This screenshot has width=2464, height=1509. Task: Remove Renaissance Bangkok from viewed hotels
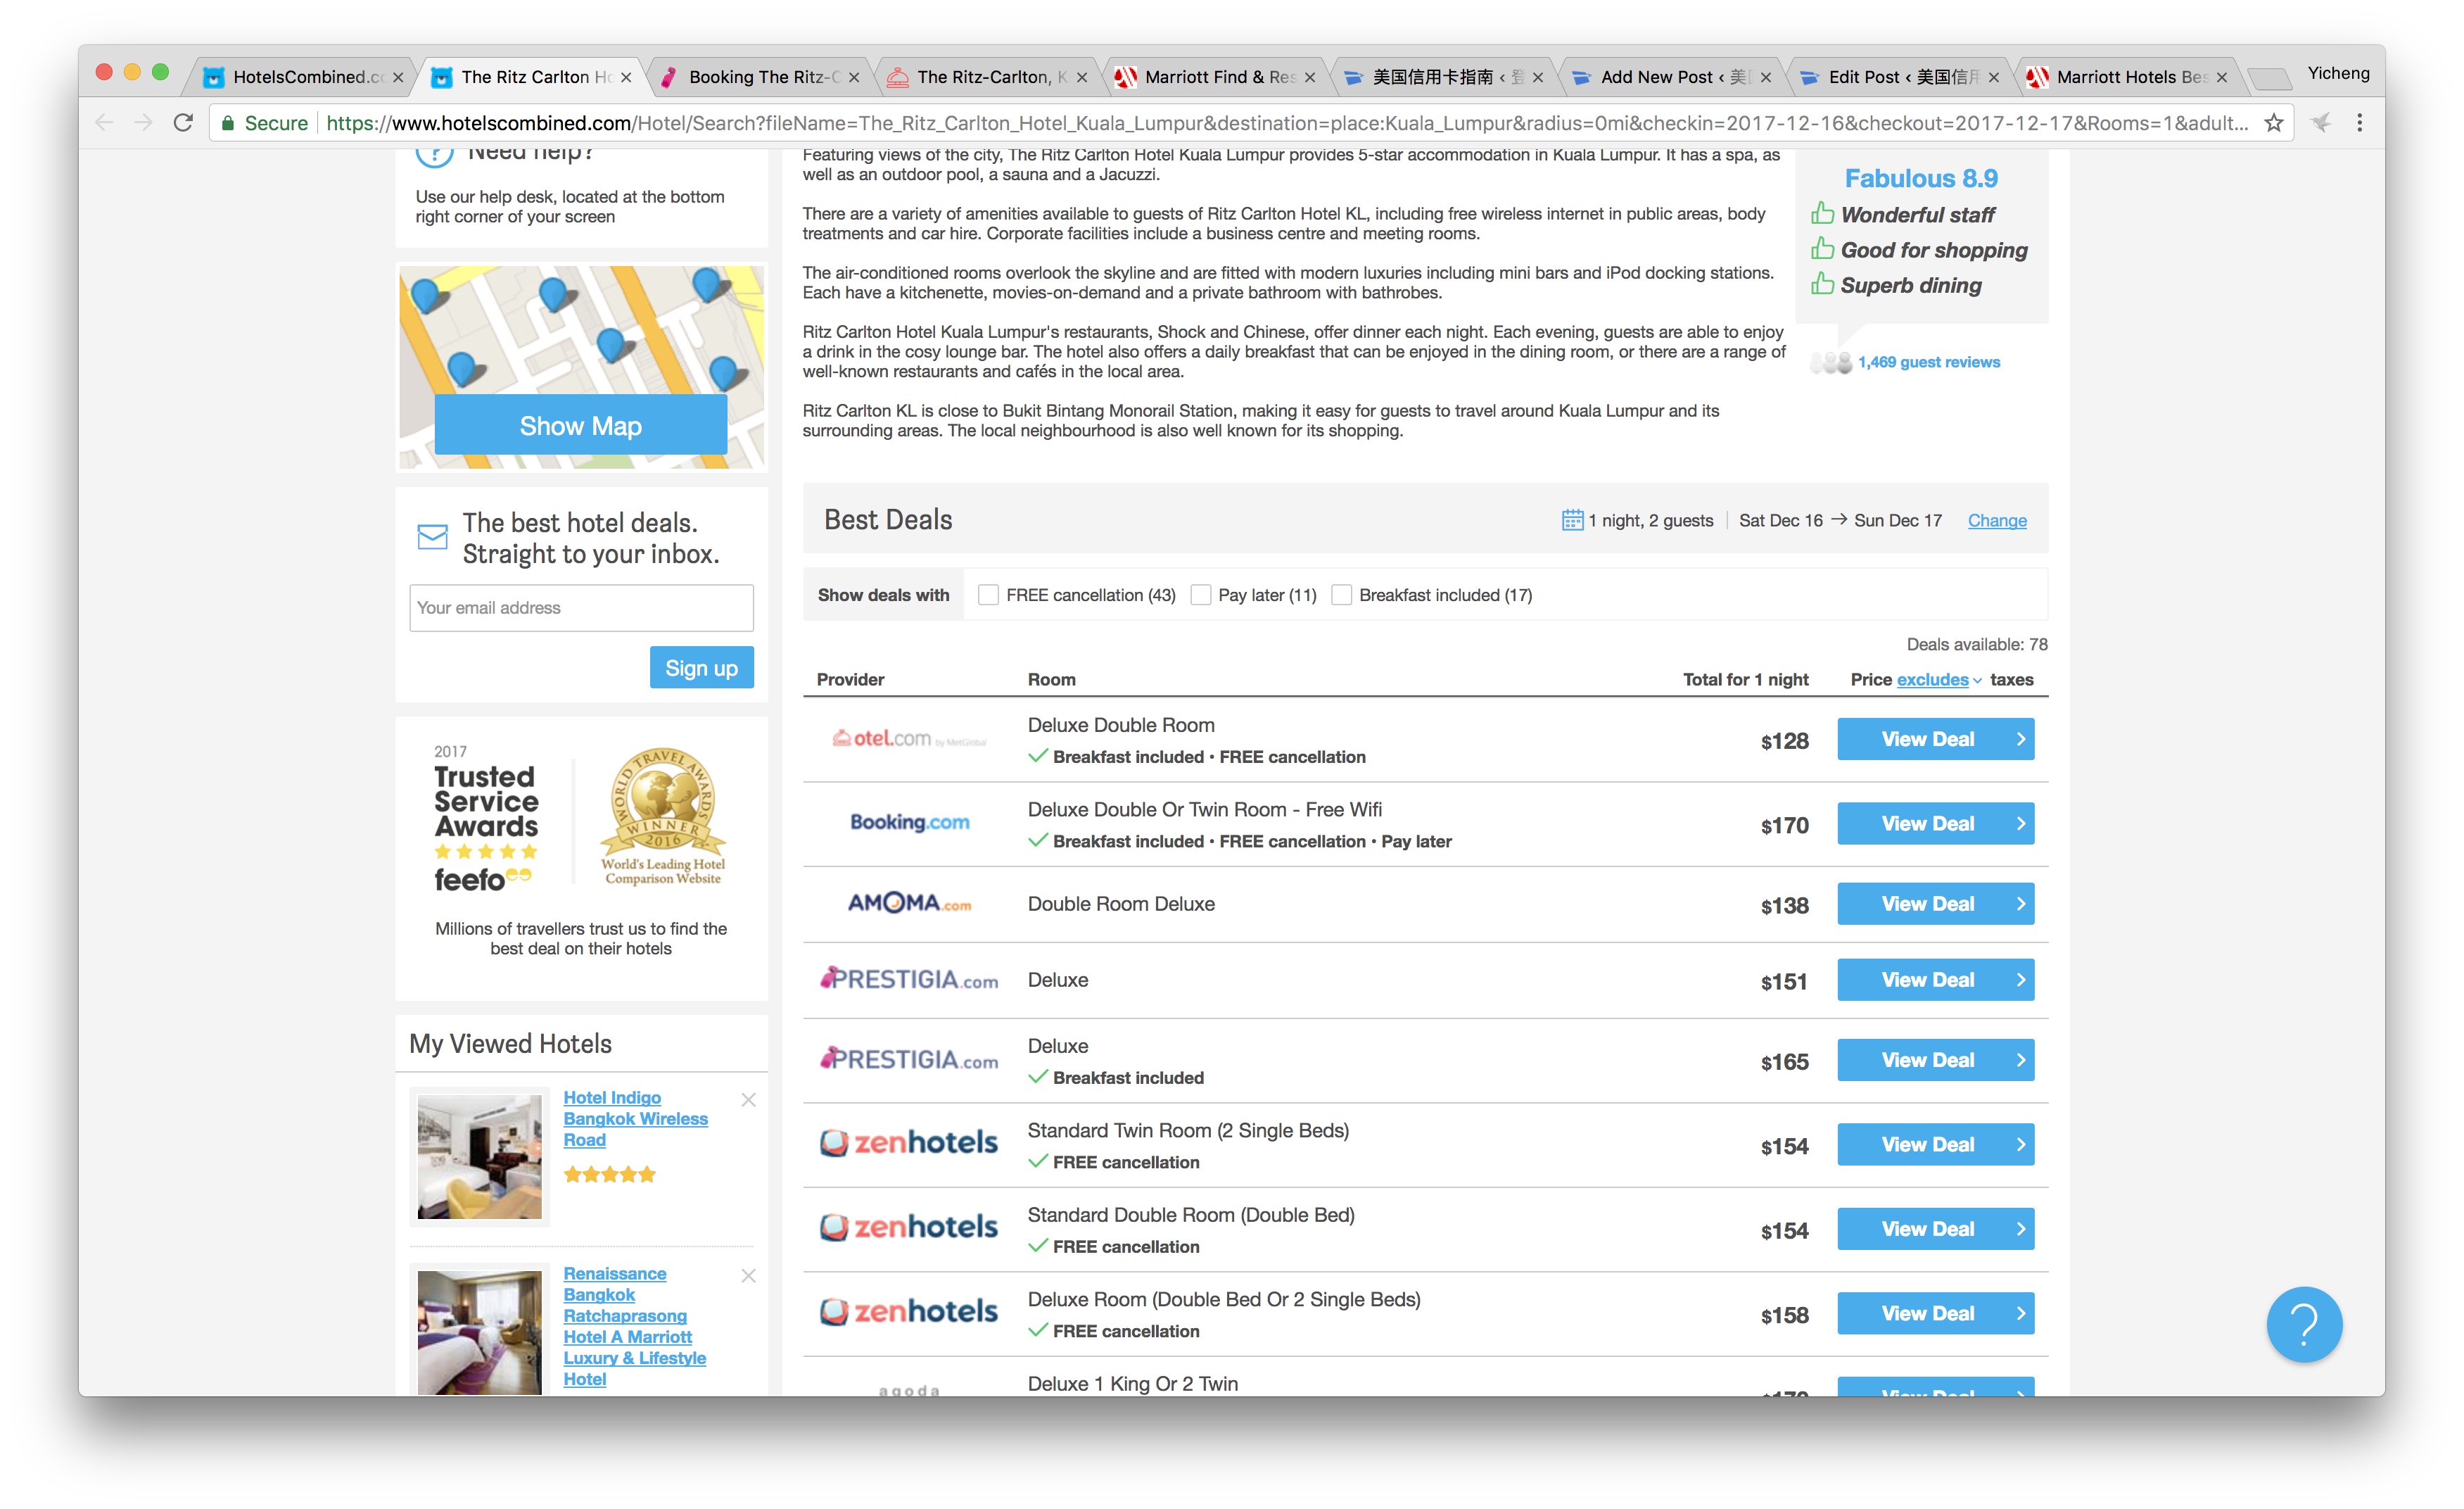click(x=748, y=1275)
